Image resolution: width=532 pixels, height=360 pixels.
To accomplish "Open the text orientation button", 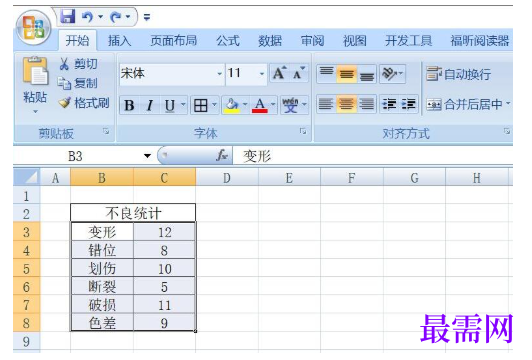I will (392, 73).
